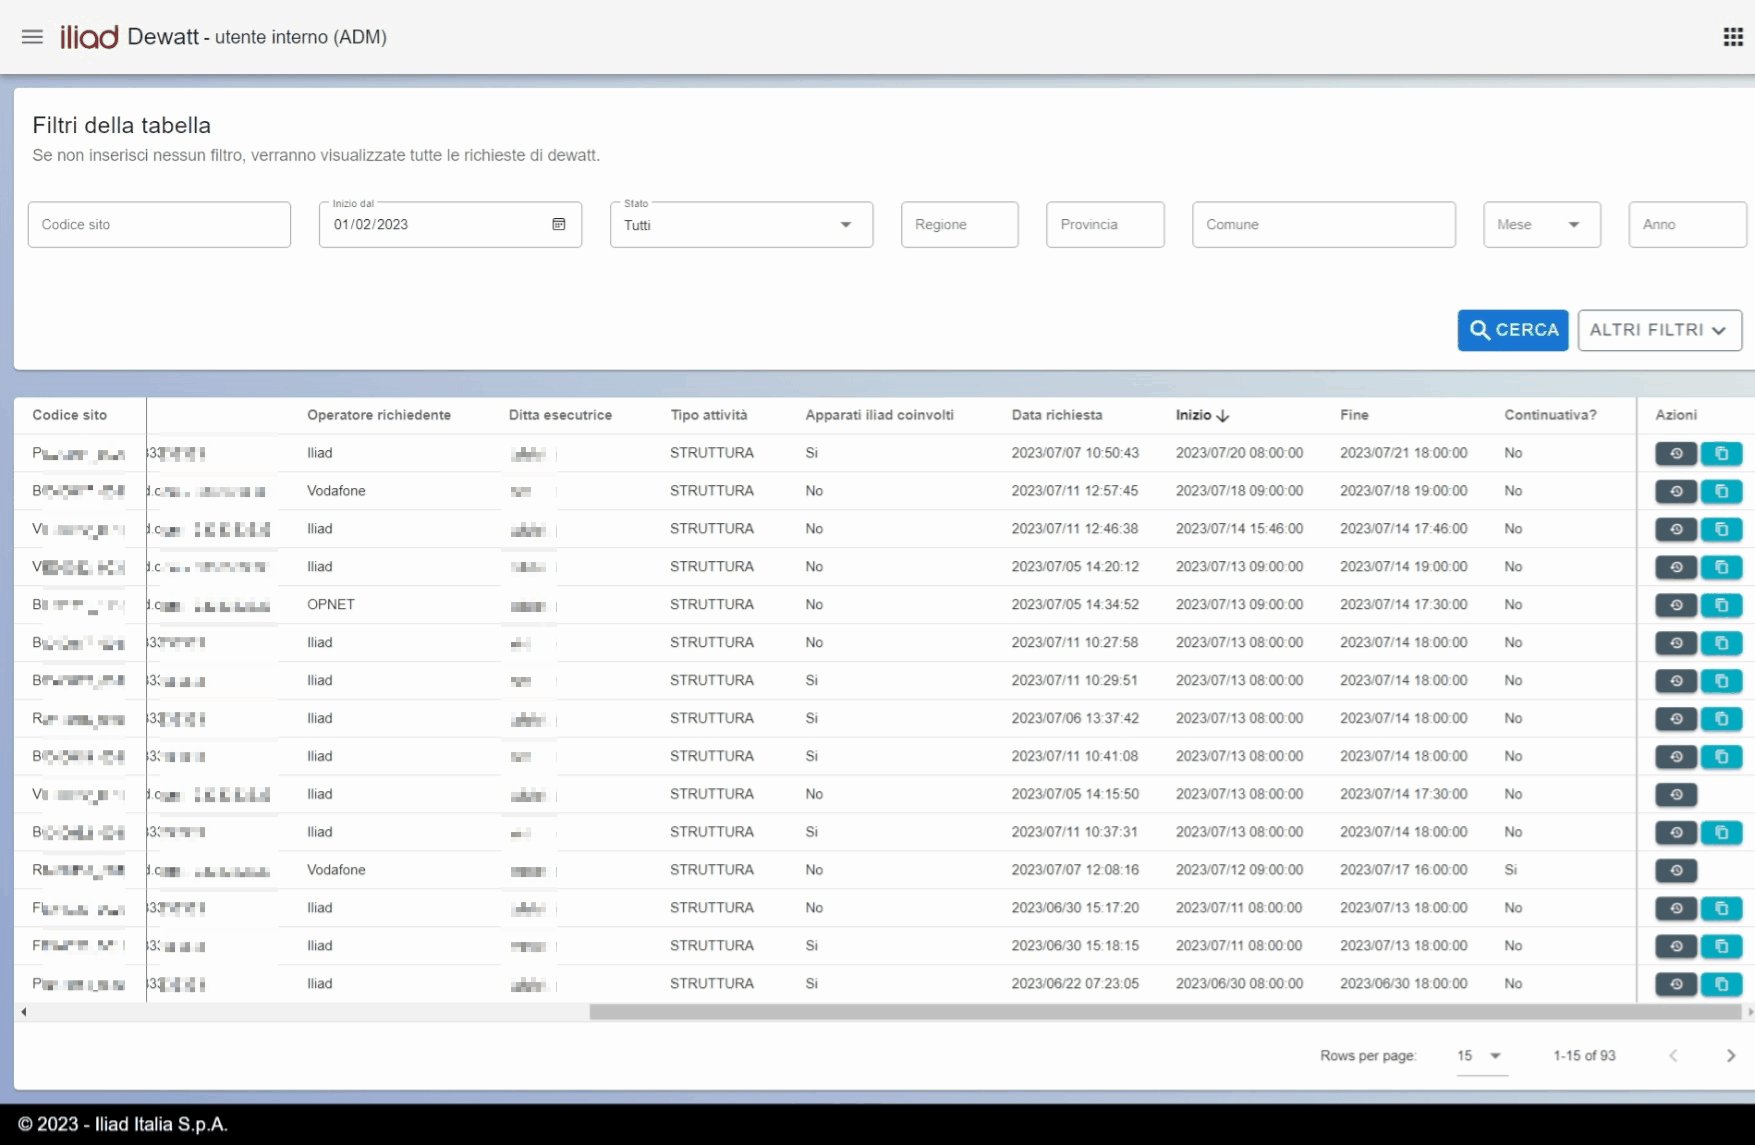Viewport: 1755px width, 1145px height.
Task: View history for request dated 2023/07/07 10:50:43
Action: point(1676,453)
